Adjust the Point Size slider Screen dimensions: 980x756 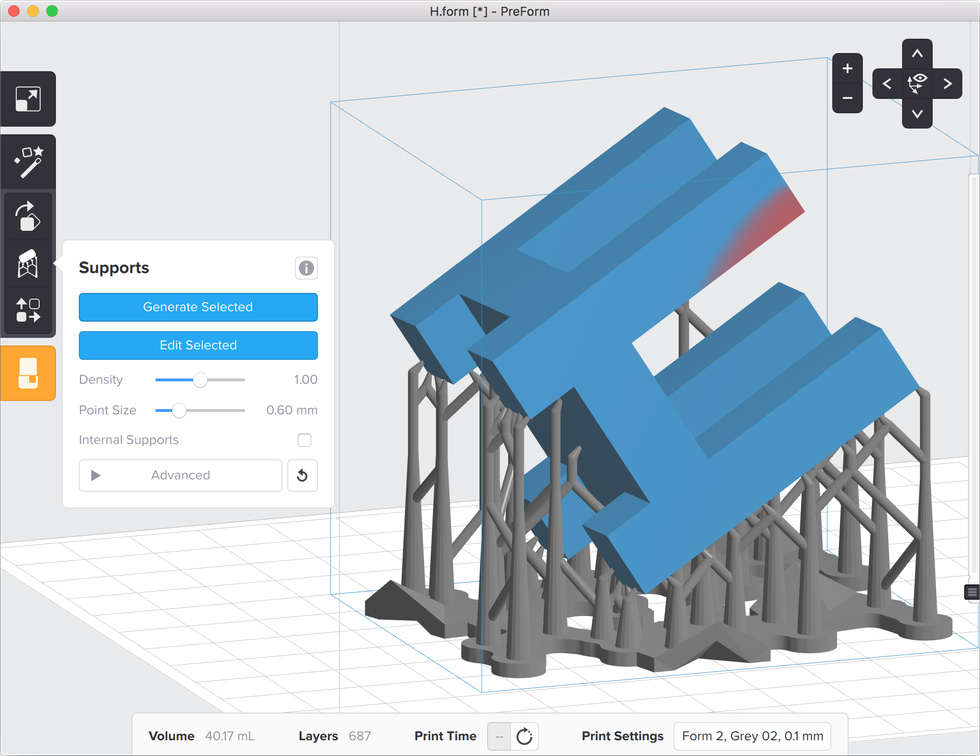coord(180,410)
